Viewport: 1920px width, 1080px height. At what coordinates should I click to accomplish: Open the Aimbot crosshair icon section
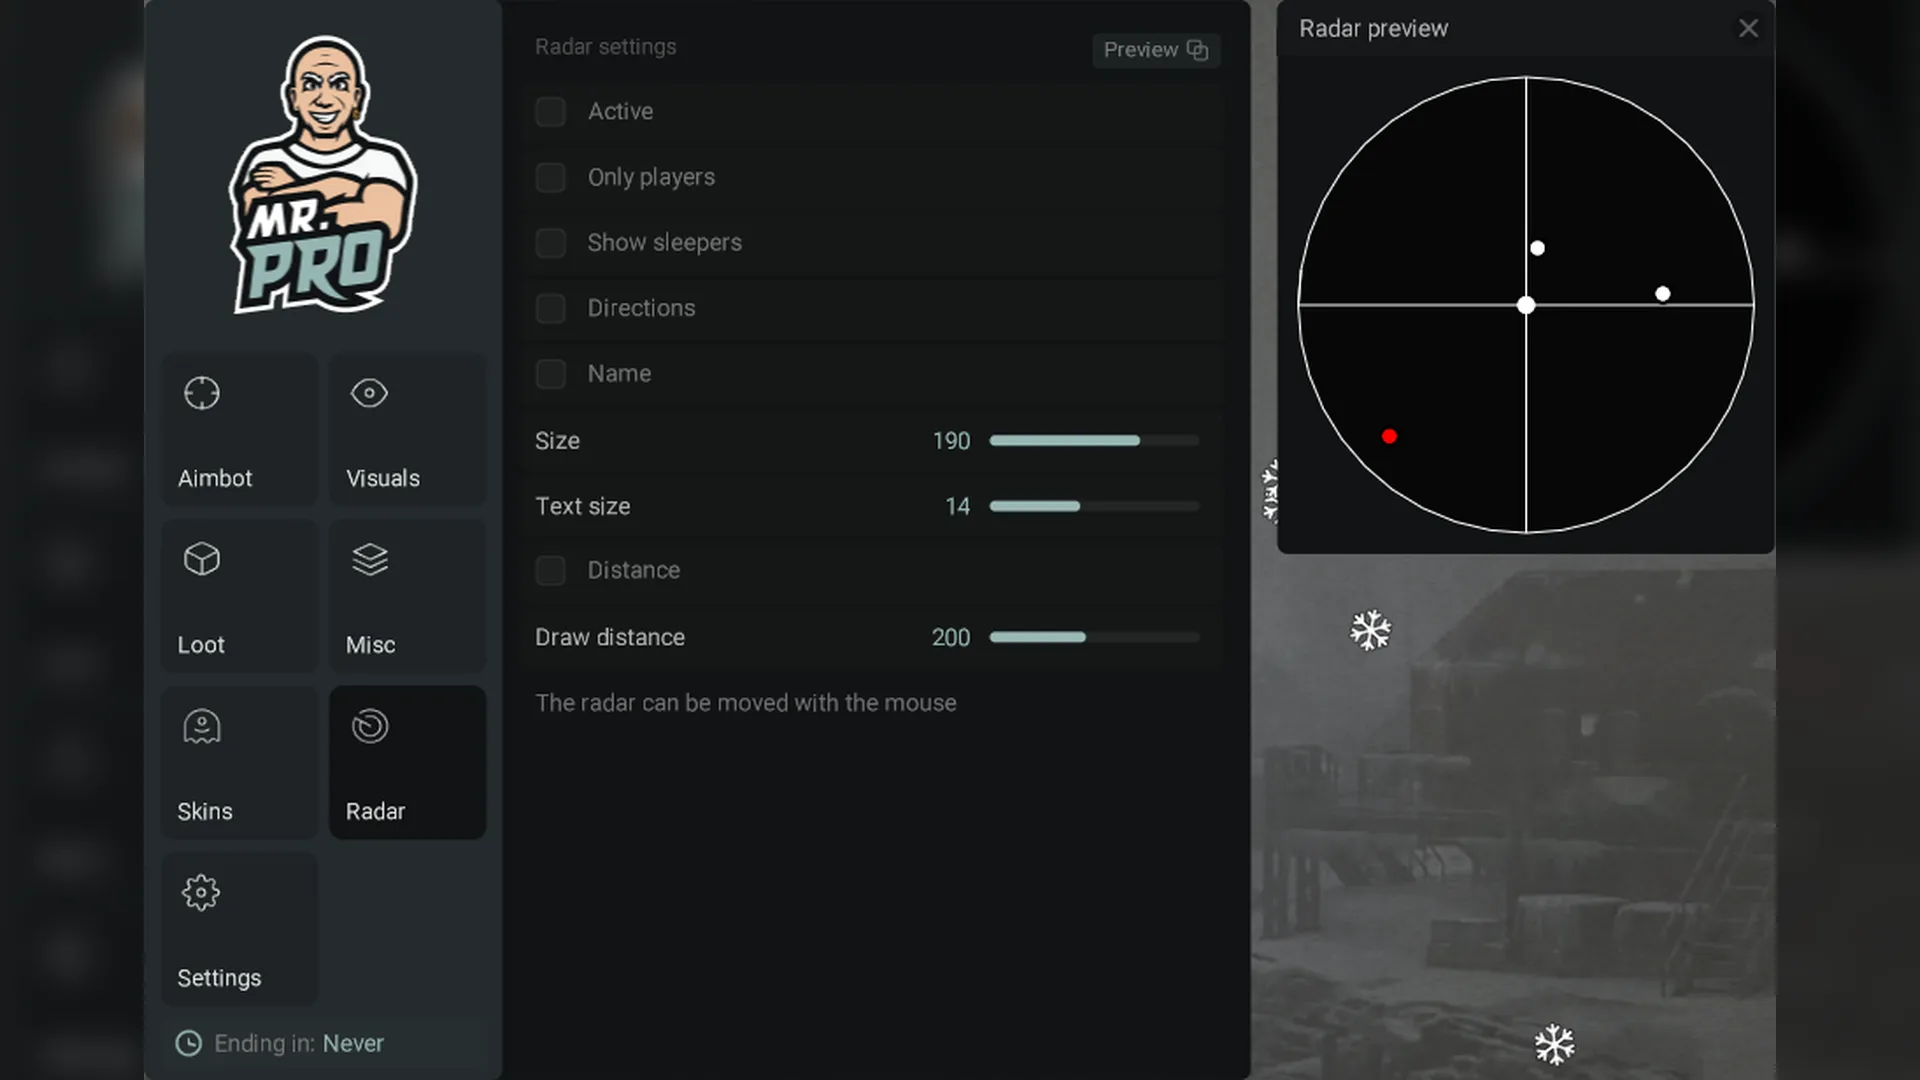pos(201,393)
